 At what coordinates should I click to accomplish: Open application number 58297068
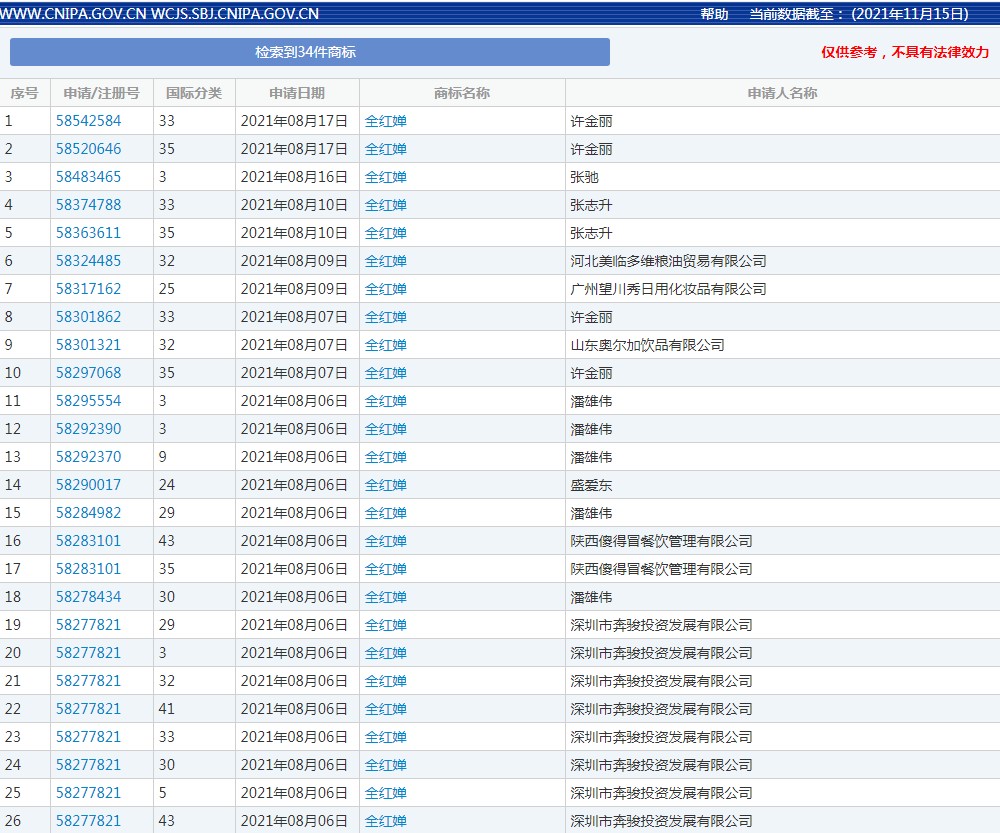tap(88, 373)
